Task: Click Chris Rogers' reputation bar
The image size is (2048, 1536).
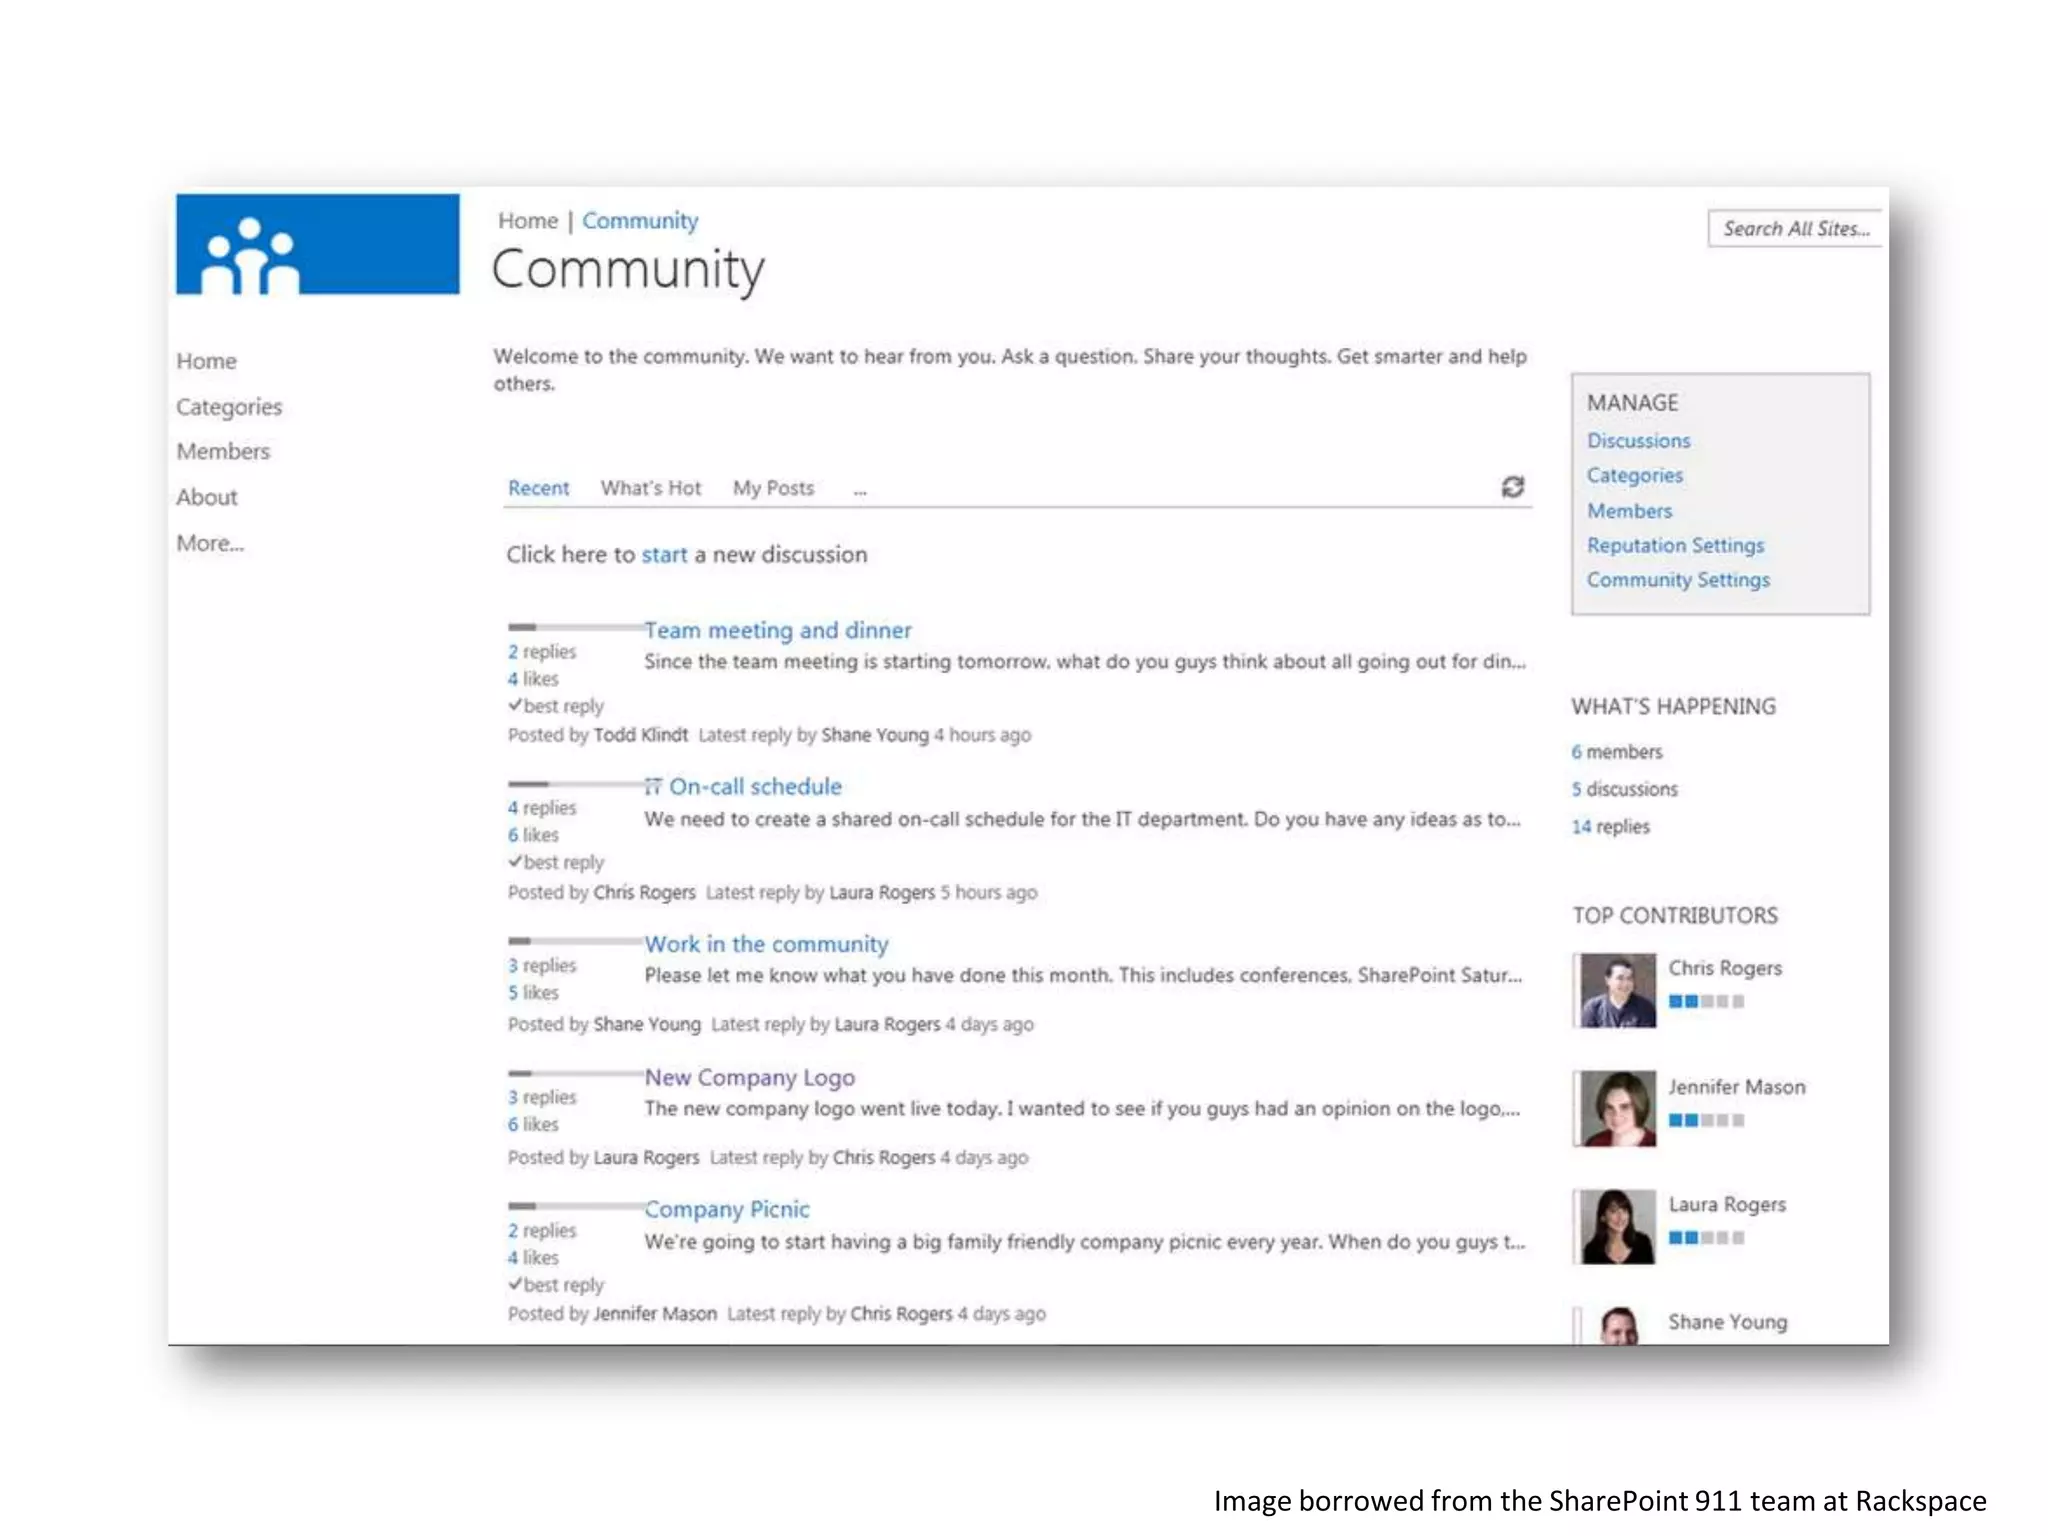Action: click(1706, 1001)
